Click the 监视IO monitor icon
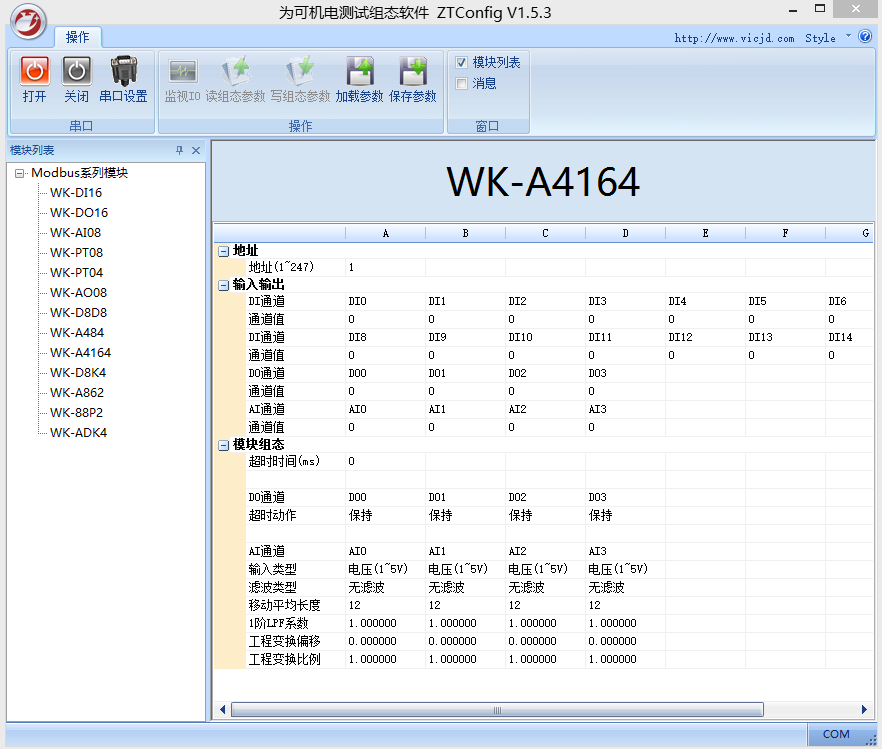This screenshot has height=749, width=882. click(x=182, y=72)
